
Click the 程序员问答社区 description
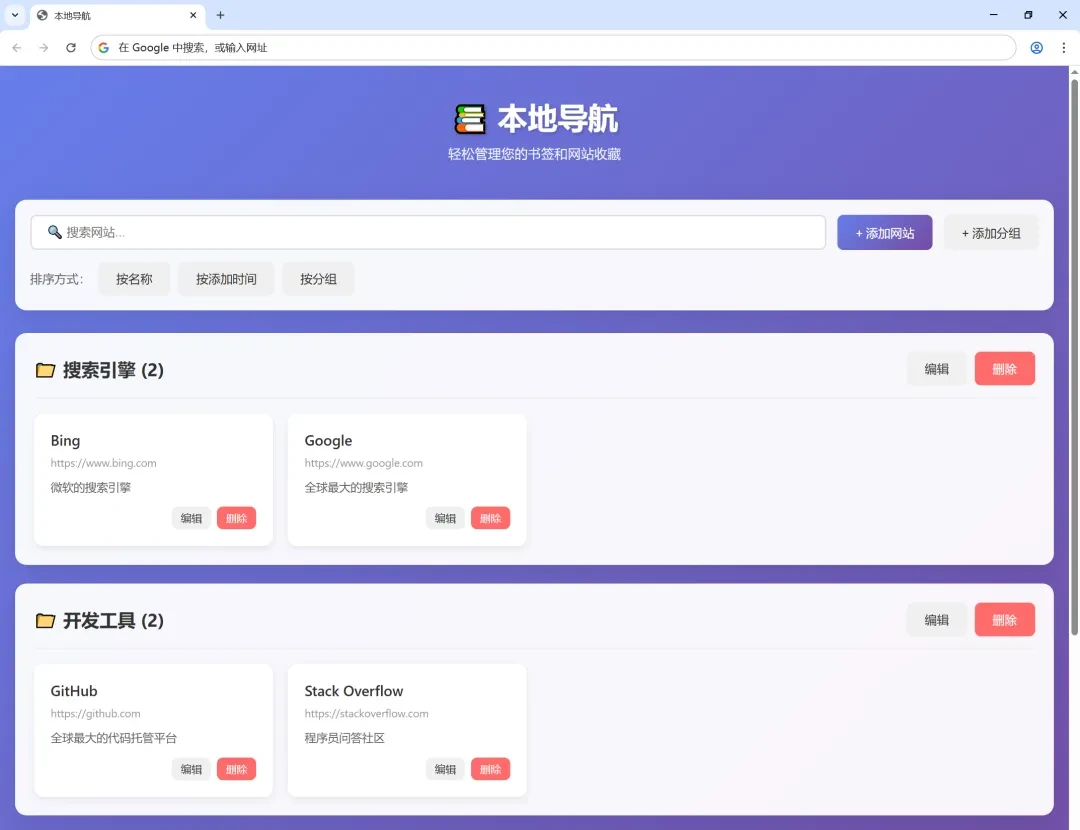344,738
